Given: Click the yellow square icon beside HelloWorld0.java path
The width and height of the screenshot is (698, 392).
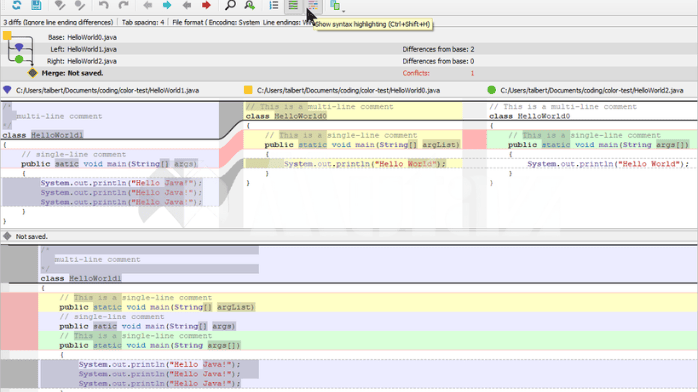Looking at the screenshot, I should (x=248, y=90).
